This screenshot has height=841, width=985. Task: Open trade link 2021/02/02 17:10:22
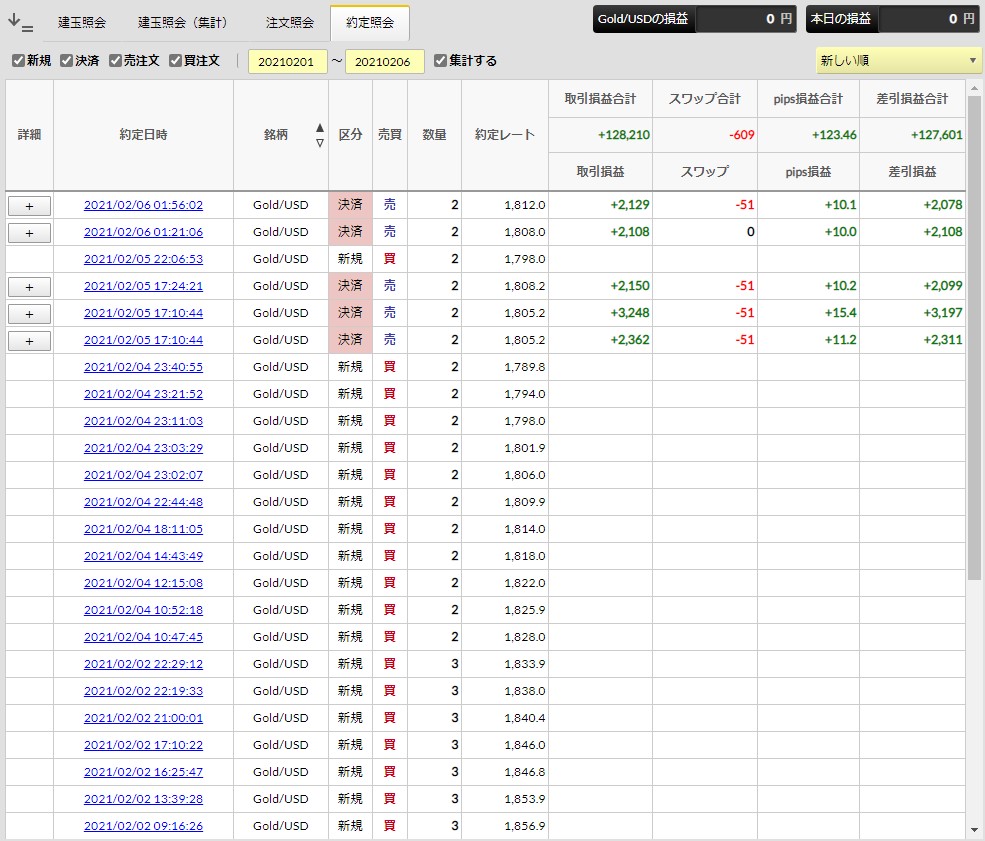(143, 745)
